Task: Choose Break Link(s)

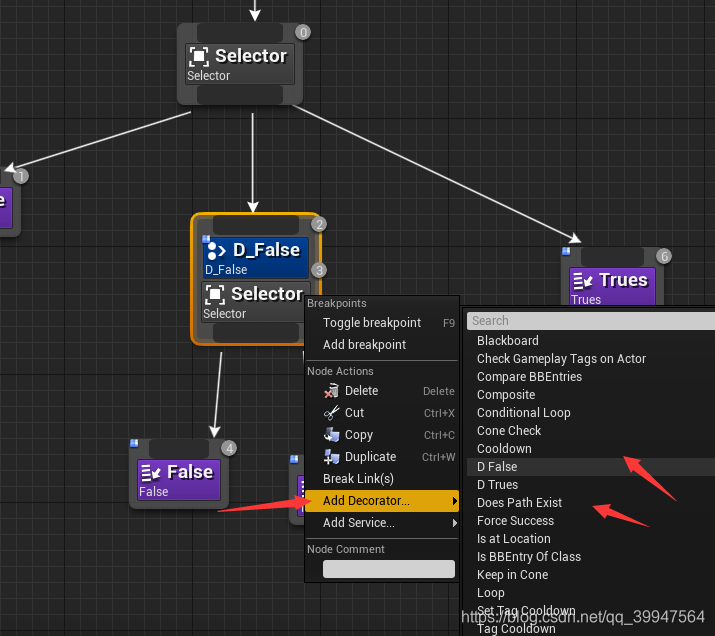Action: click(x=381, y=479)
